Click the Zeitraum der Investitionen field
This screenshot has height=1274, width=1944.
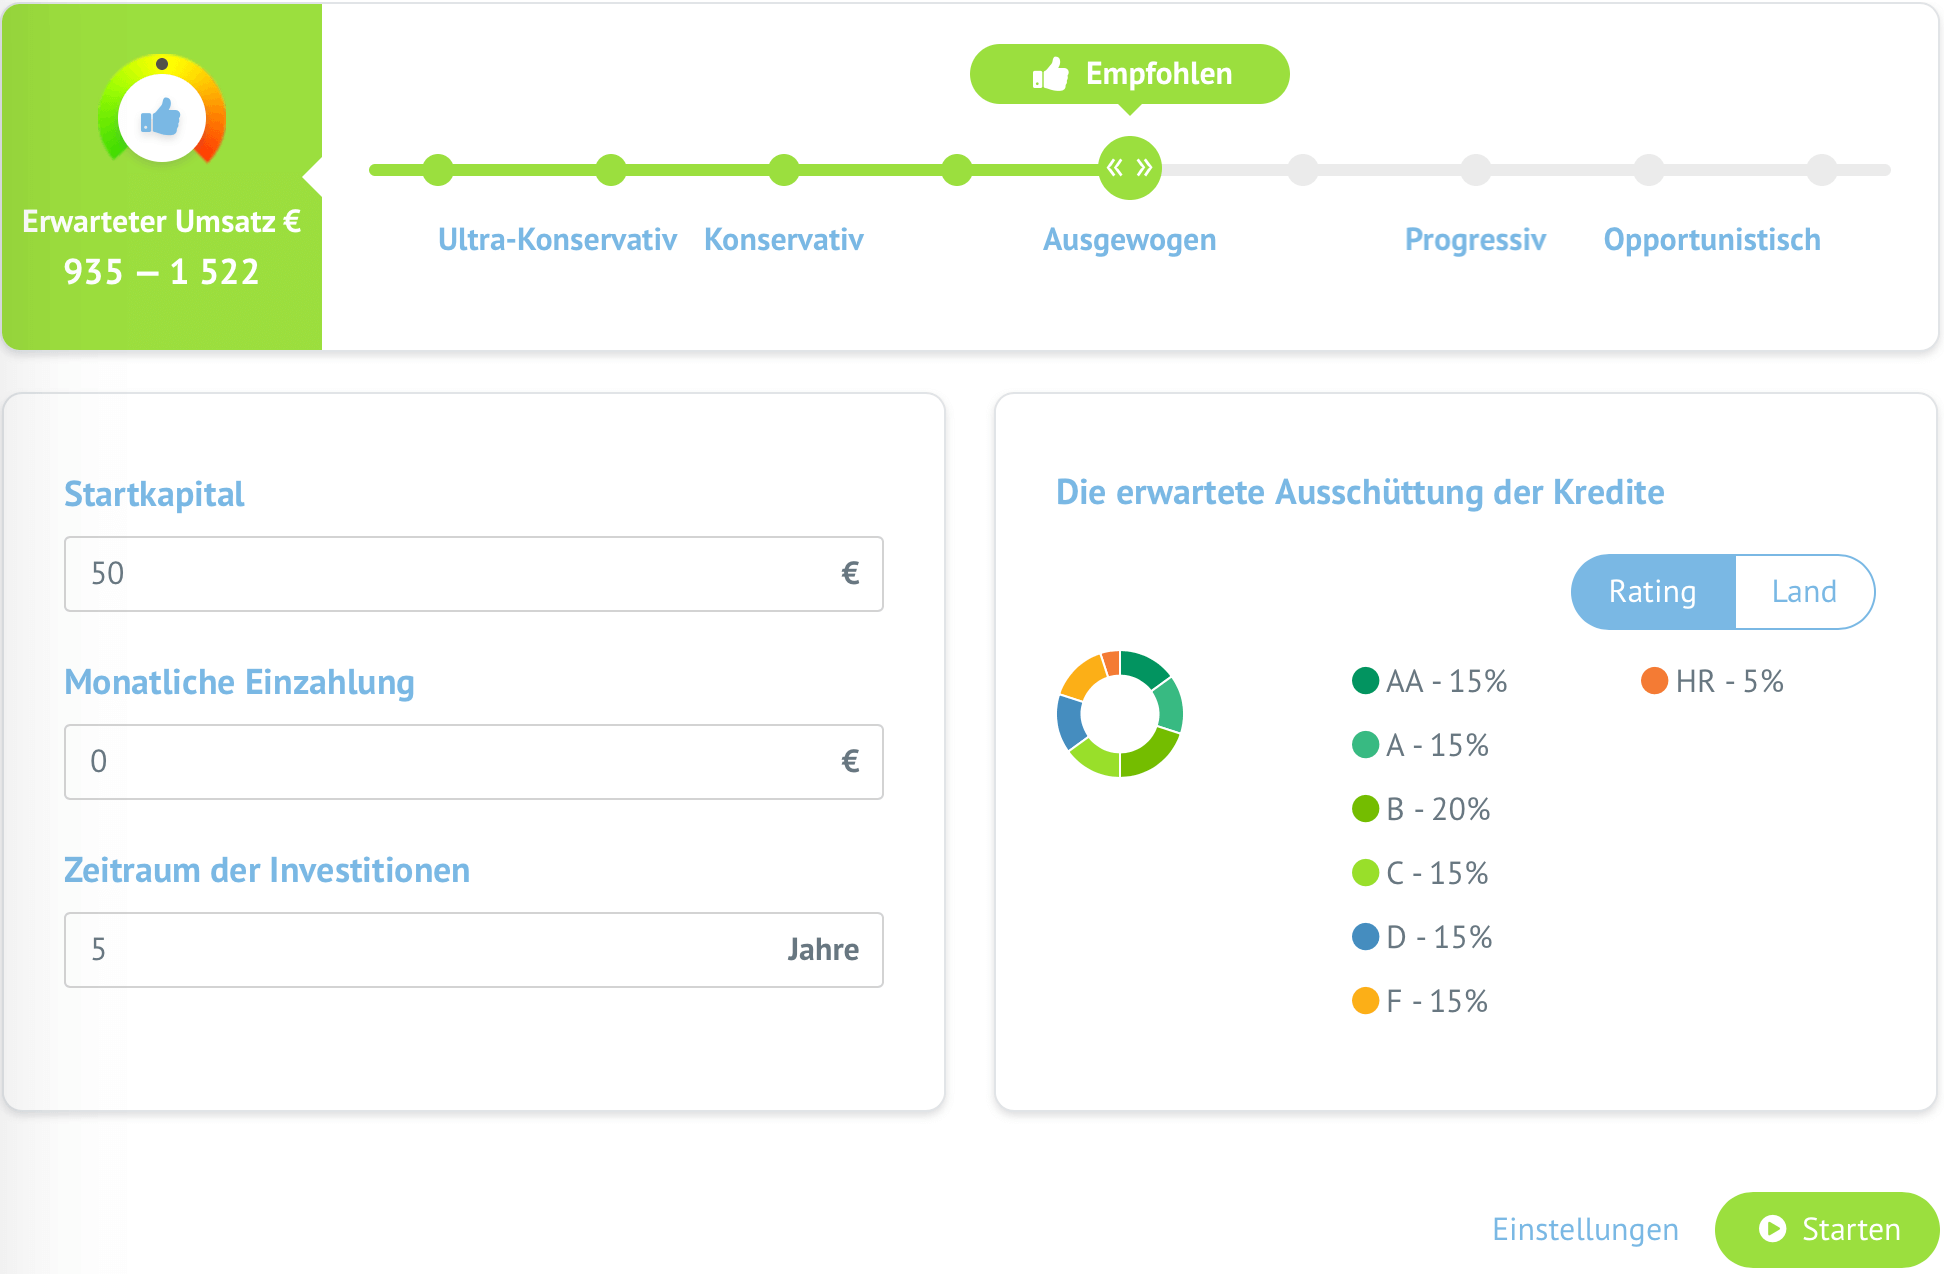pyautogui.click(x=474, y=950)
